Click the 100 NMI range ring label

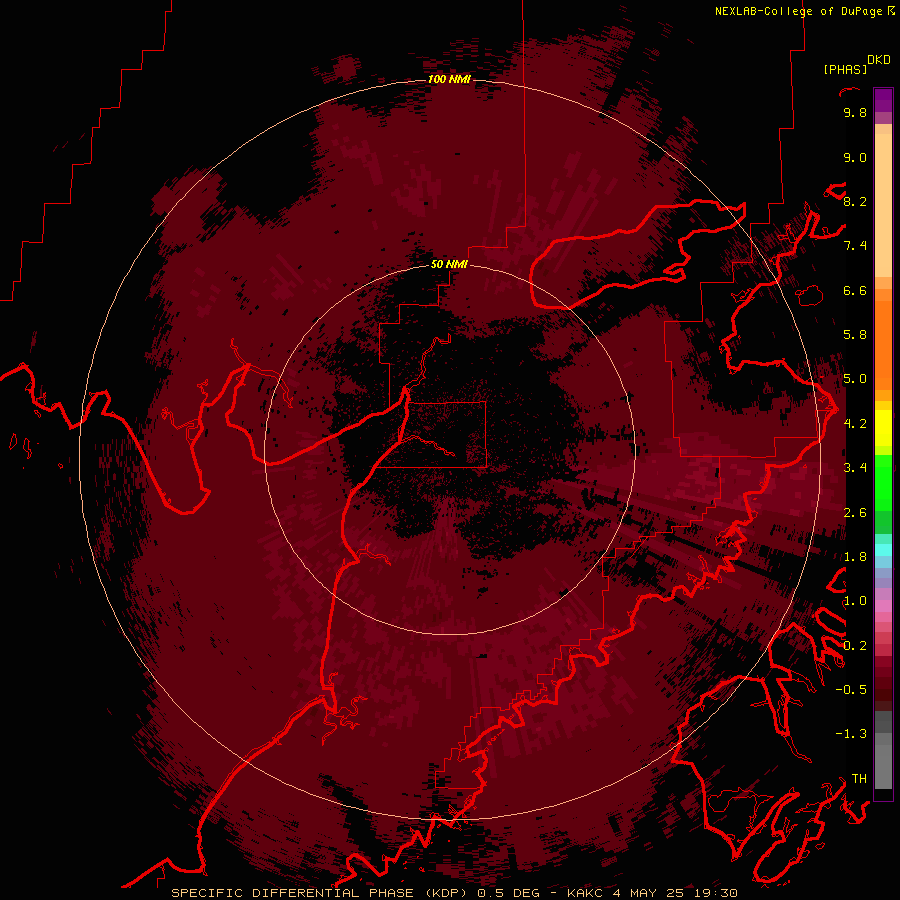pos(449,79)
